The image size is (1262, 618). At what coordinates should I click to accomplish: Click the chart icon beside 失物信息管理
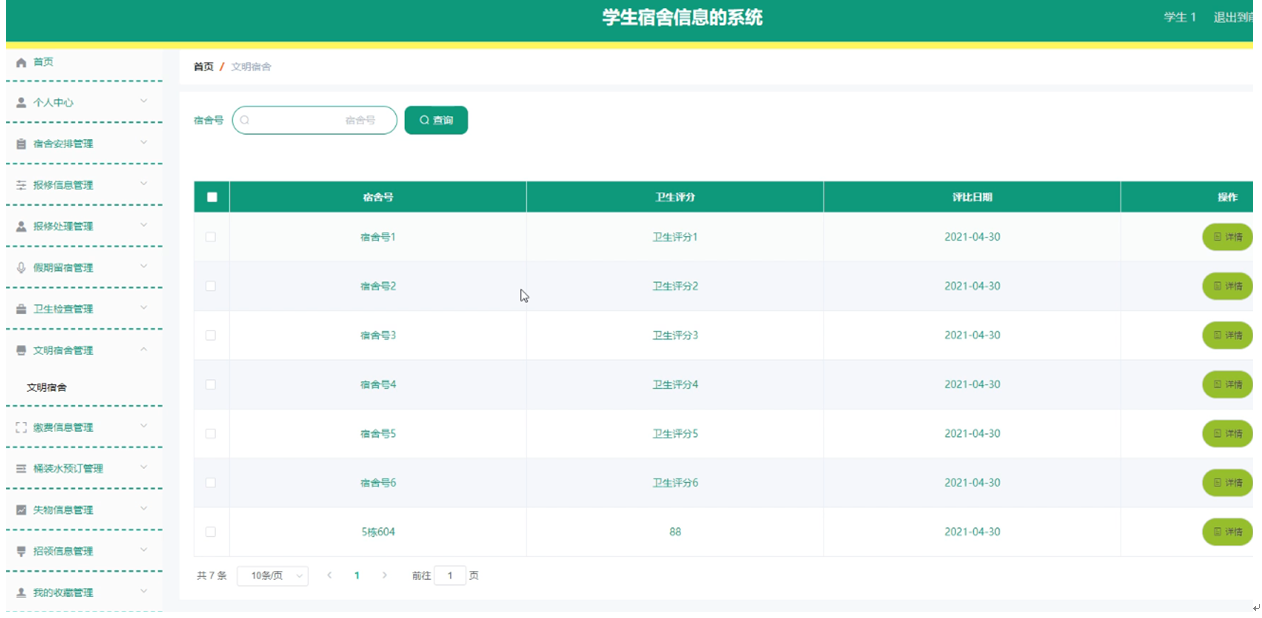[22, 510]
